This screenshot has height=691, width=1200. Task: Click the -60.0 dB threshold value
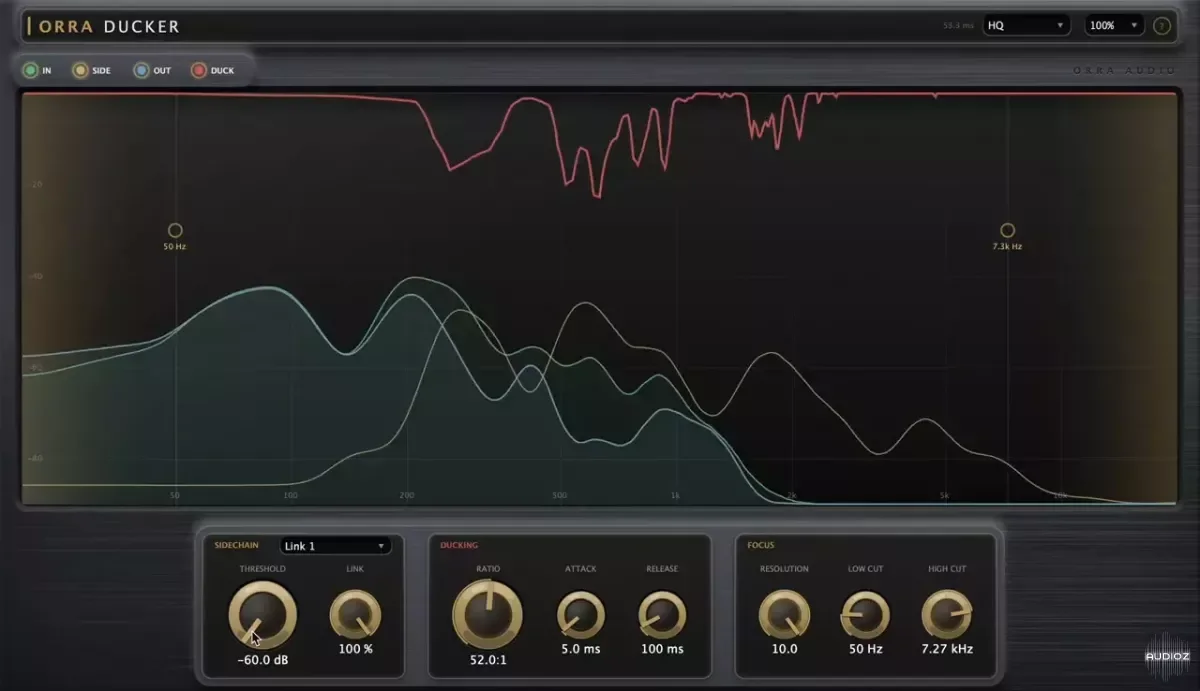(x=262, y=660)
